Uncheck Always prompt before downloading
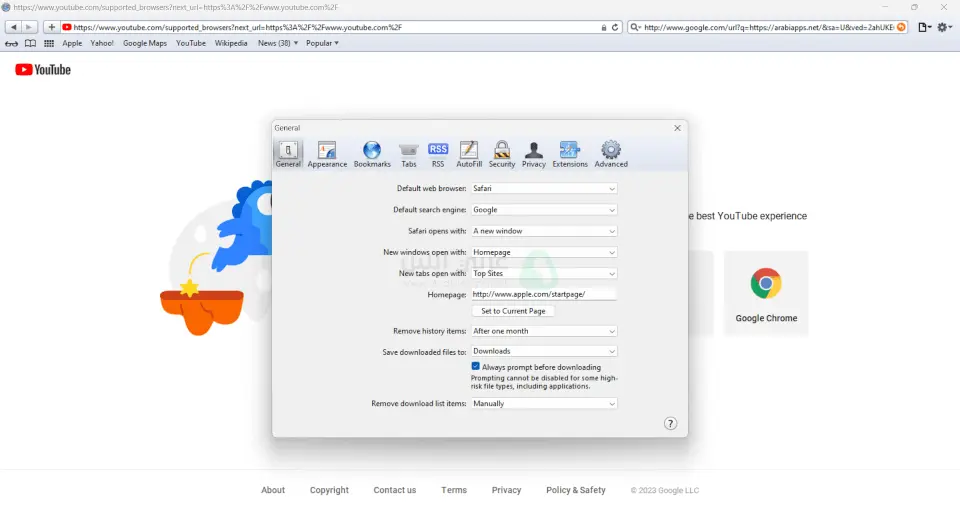Screen dimensions: 960x509 point(476,366)
